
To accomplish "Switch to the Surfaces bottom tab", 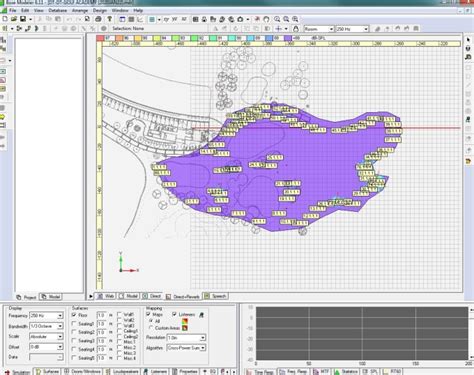I will click(48, 372).
